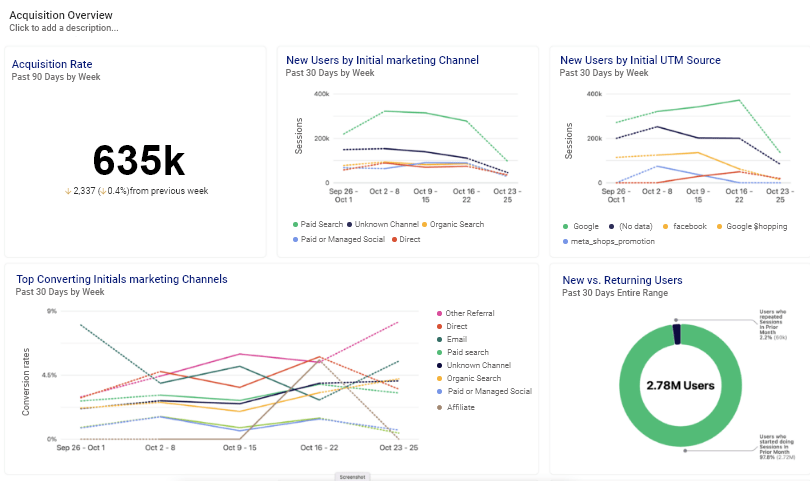
Task: Toggle Organic Search legend in Top Converting chart
Action: 469,378
